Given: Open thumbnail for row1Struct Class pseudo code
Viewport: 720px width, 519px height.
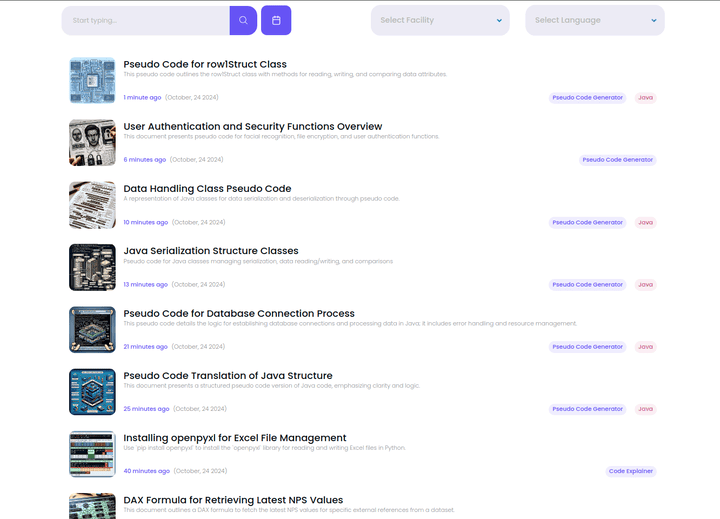Looking at the screenshot, I should 93,80.
